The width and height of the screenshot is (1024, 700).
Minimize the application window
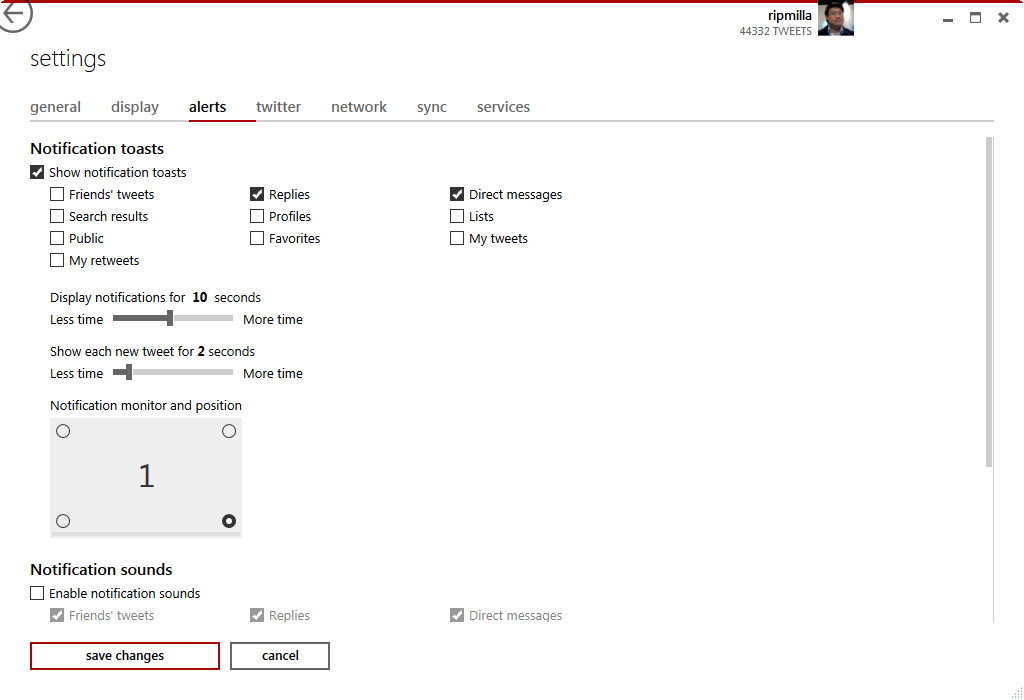(948, 18)
